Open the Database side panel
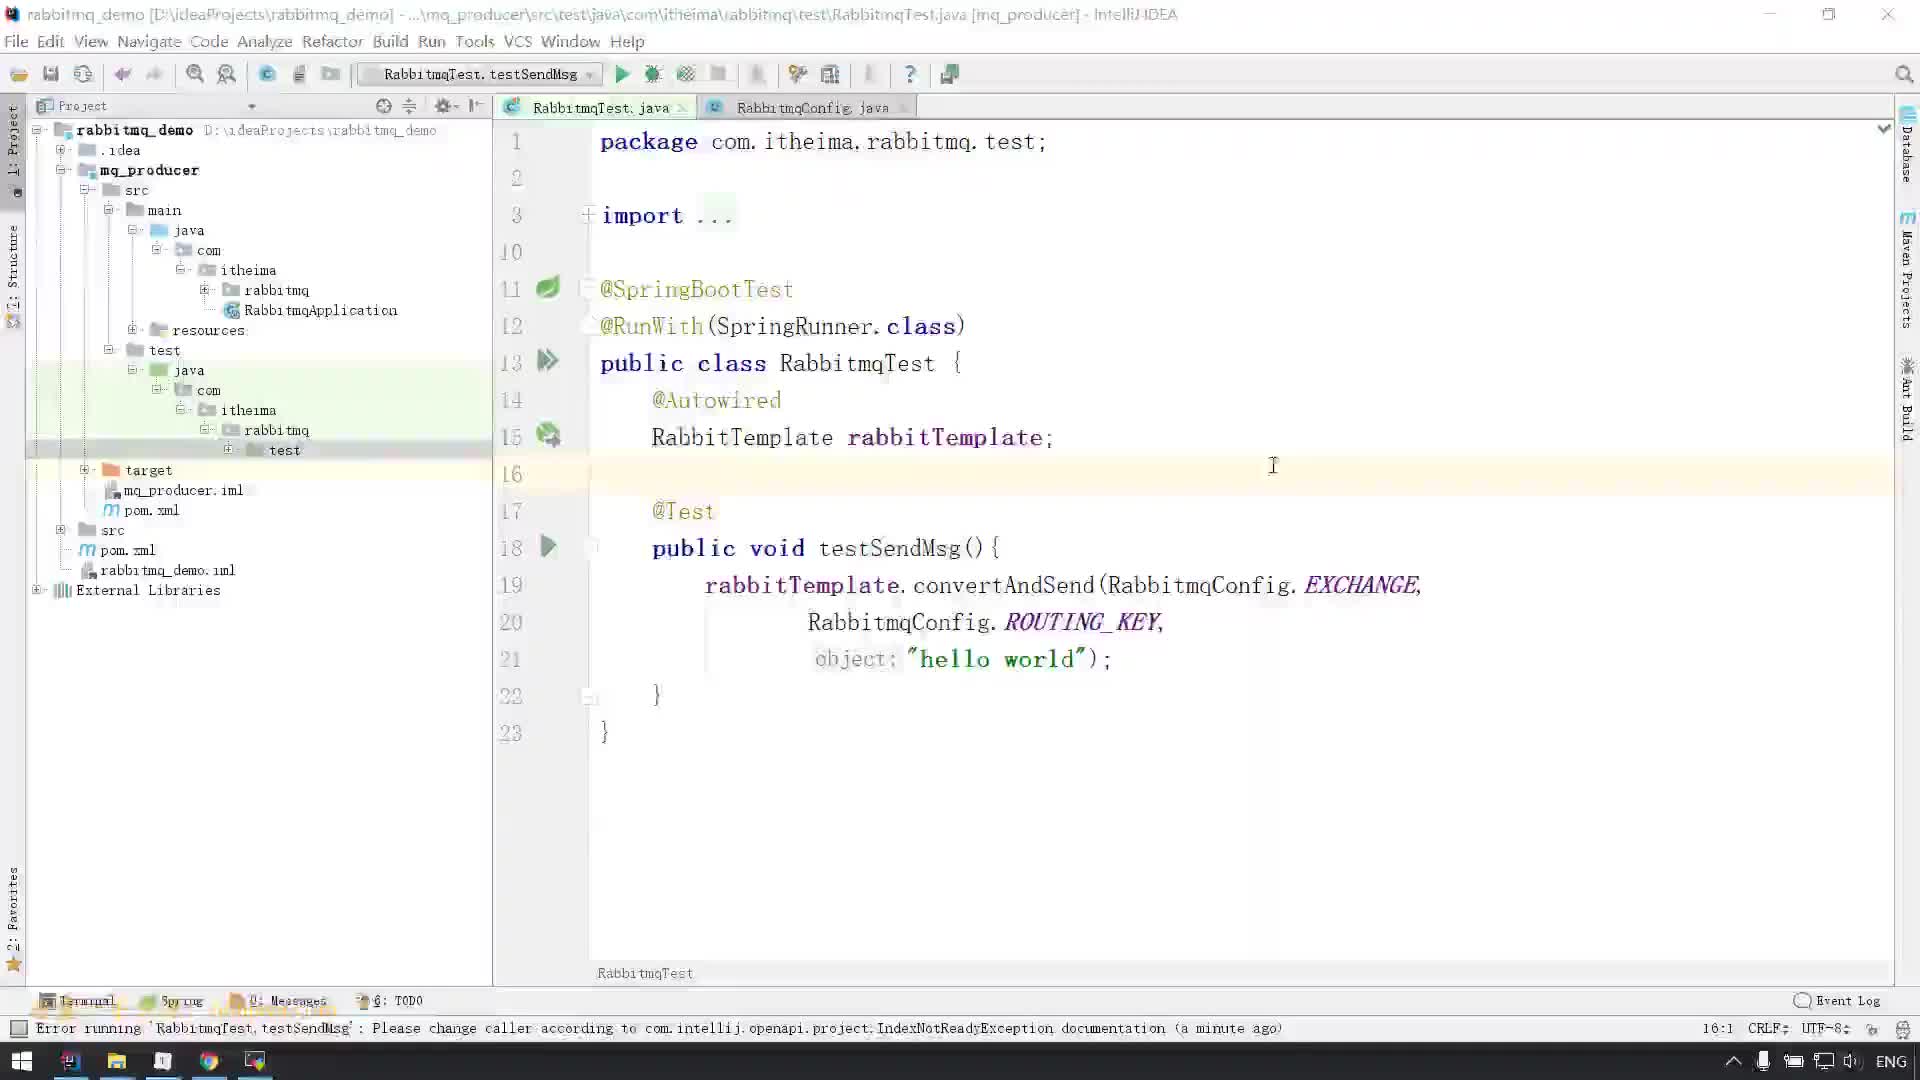Image resolution: width=1920 pixels, height=1080 pixels. (x=1907, y=145)
